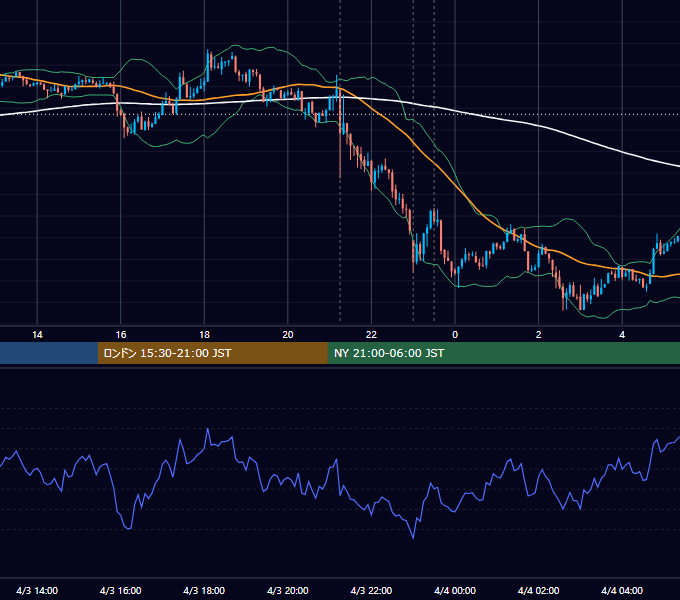The height and width of the screenshot is (600, 680).
Task: Click the 14 hour label on price chart axis
Action: point(37,335)
